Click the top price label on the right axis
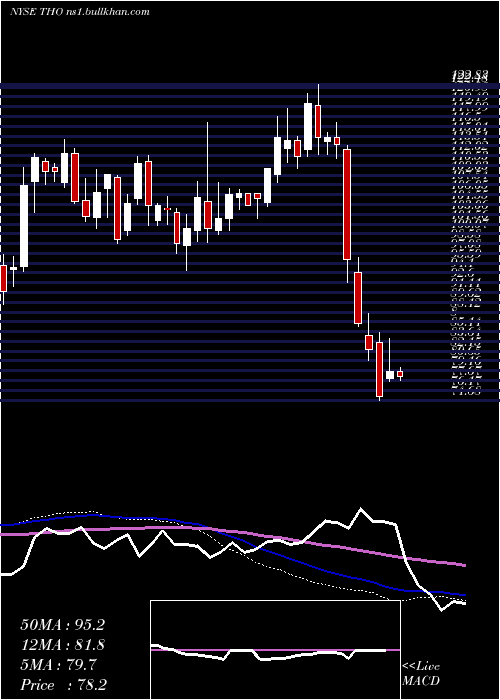This screenshot has width=500, height=700. (x=468, y=76)
